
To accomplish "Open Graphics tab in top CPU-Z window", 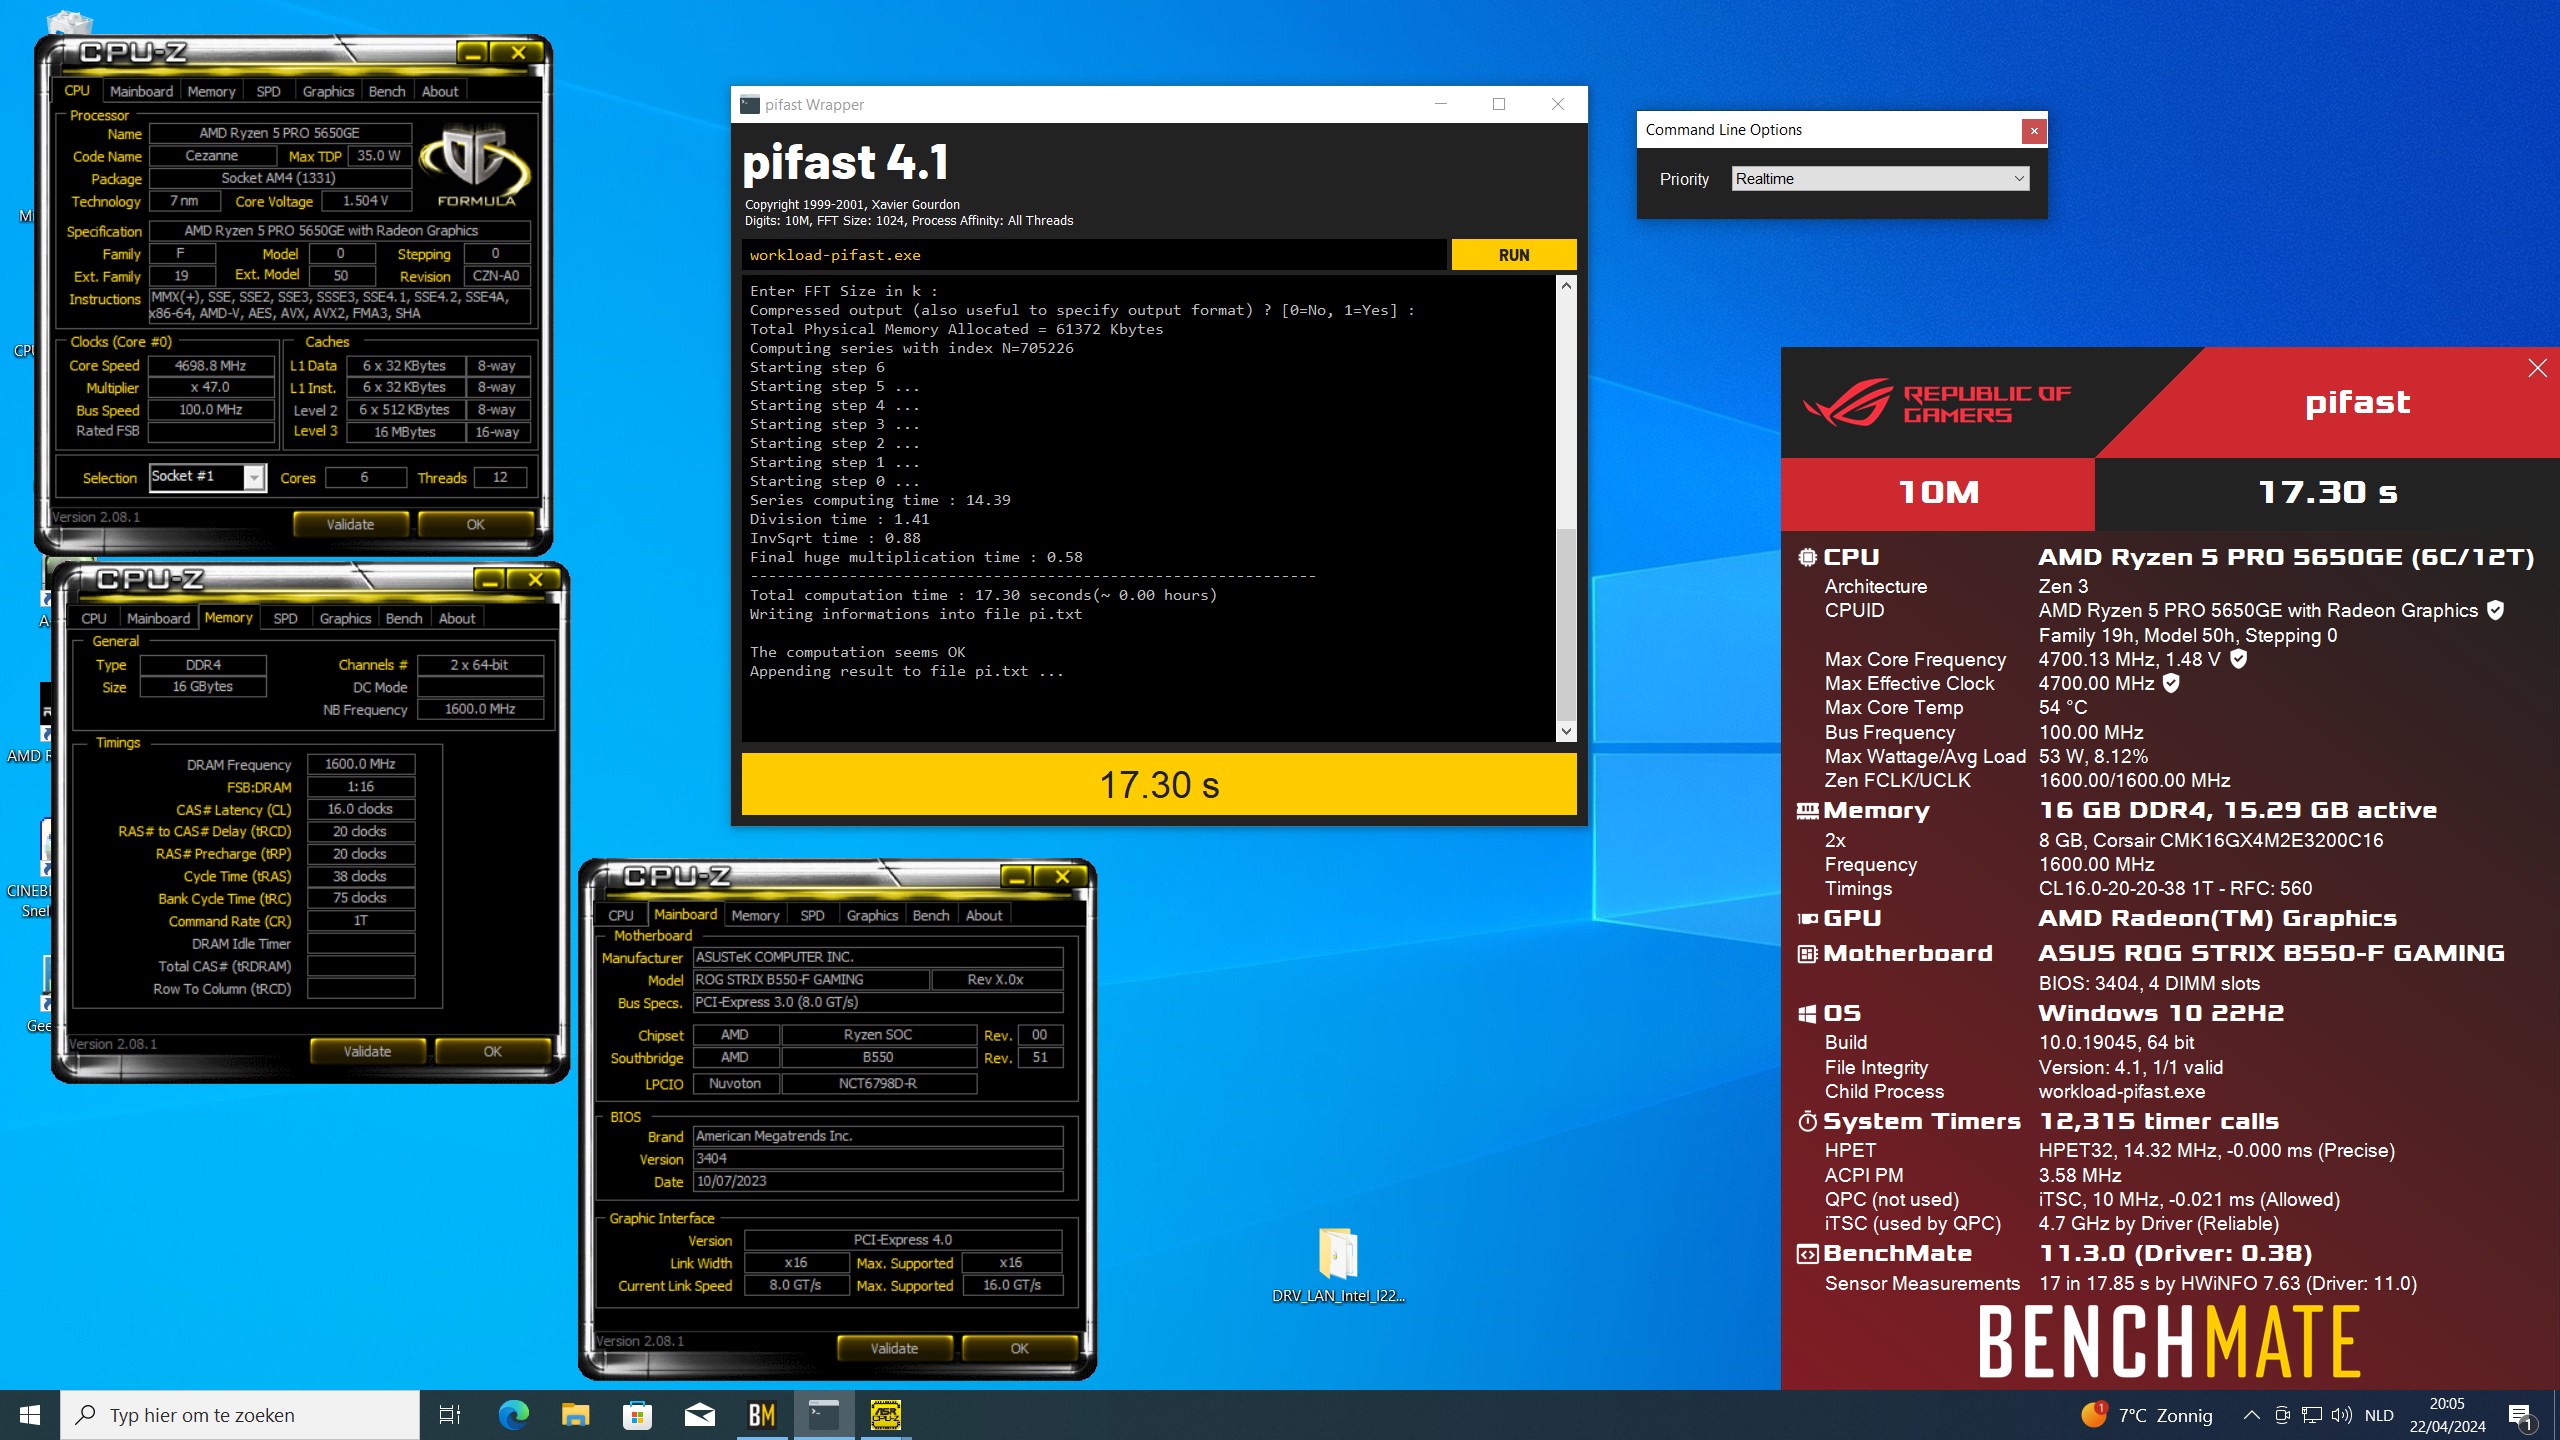I will (x=328, y=91).
